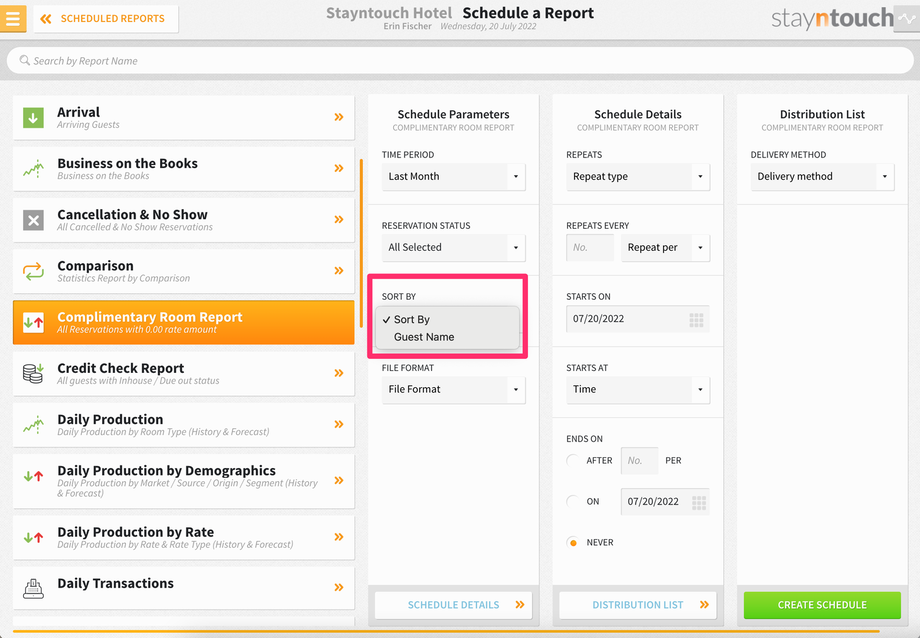The width and height of the screenshot is (920, 638).
Task: Open the File Format dropdown
Action: [x=454, y=390]
